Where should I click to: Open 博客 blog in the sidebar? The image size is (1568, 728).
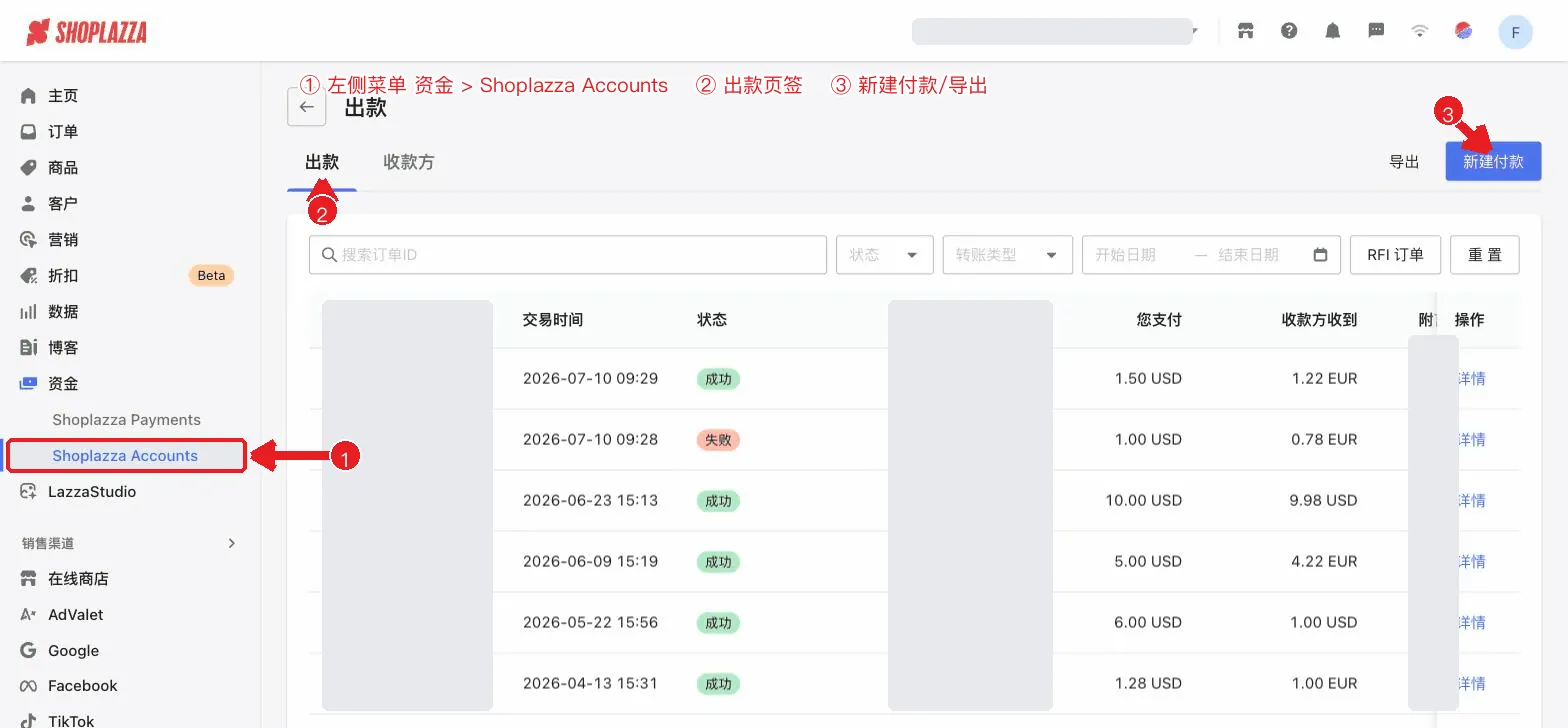click(x=63, y=348)
